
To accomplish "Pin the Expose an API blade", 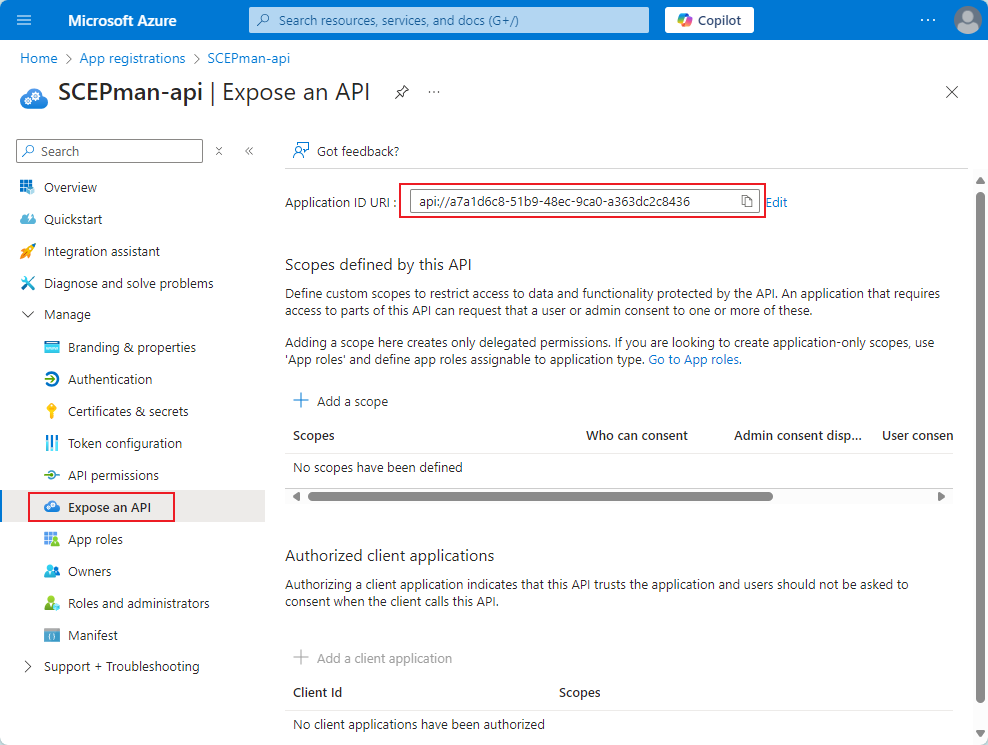I will 401,92.
